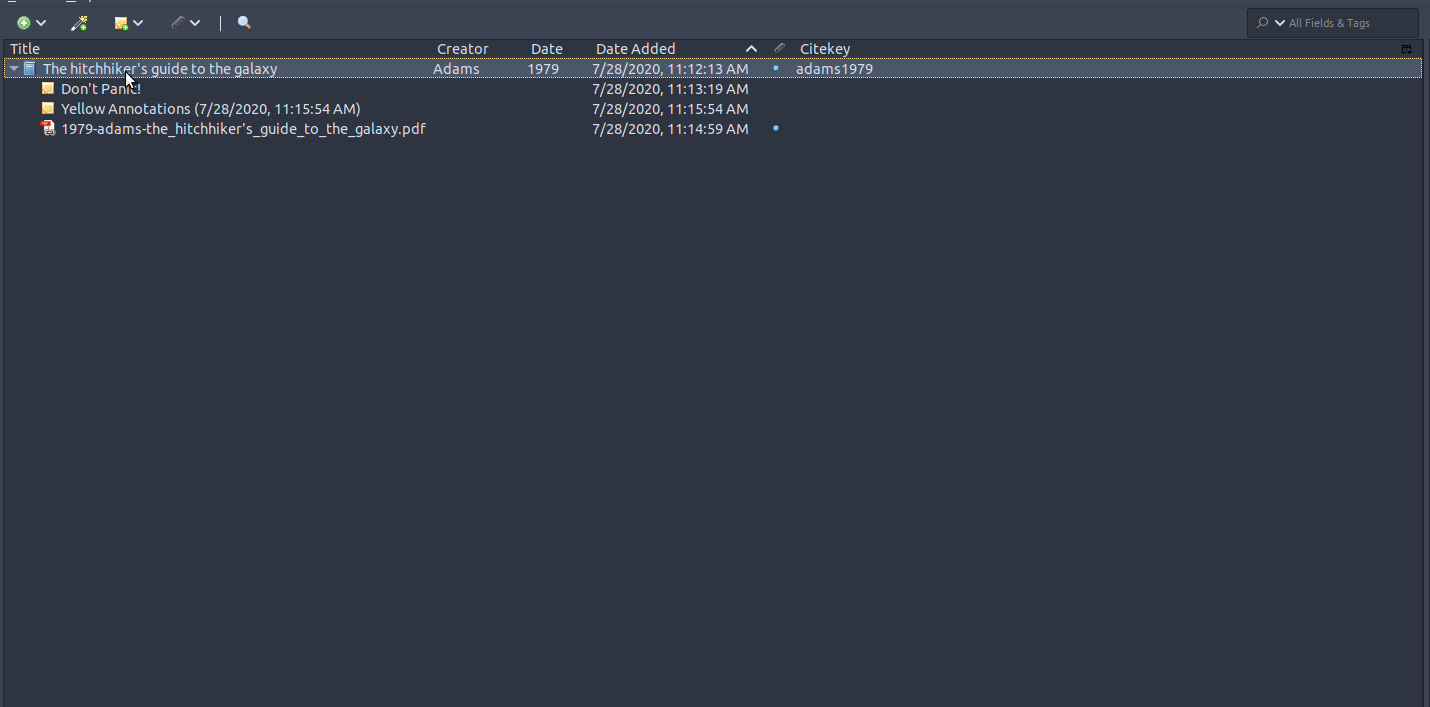Expand the New Item dropdown arrow

[x=41, y=23]
